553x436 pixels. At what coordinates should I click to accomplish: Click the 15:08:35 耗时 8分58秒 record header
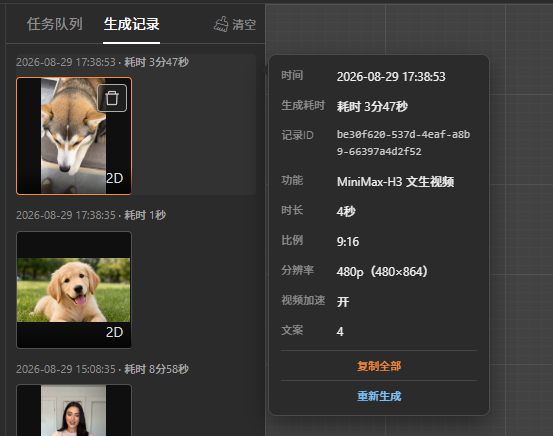tap(102, 369)
